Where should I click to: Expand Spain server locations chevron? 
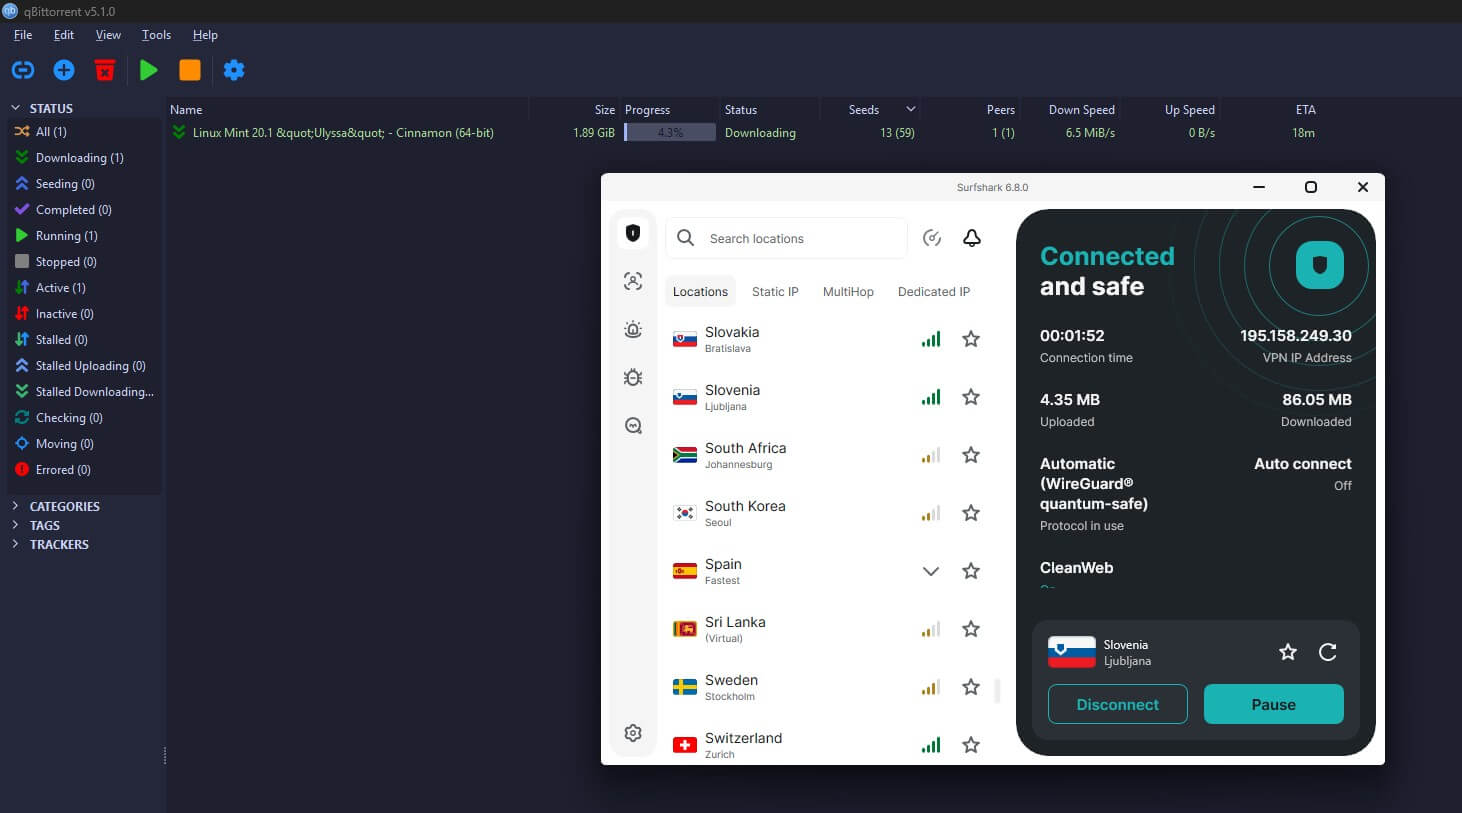click(x=931, y=571)
